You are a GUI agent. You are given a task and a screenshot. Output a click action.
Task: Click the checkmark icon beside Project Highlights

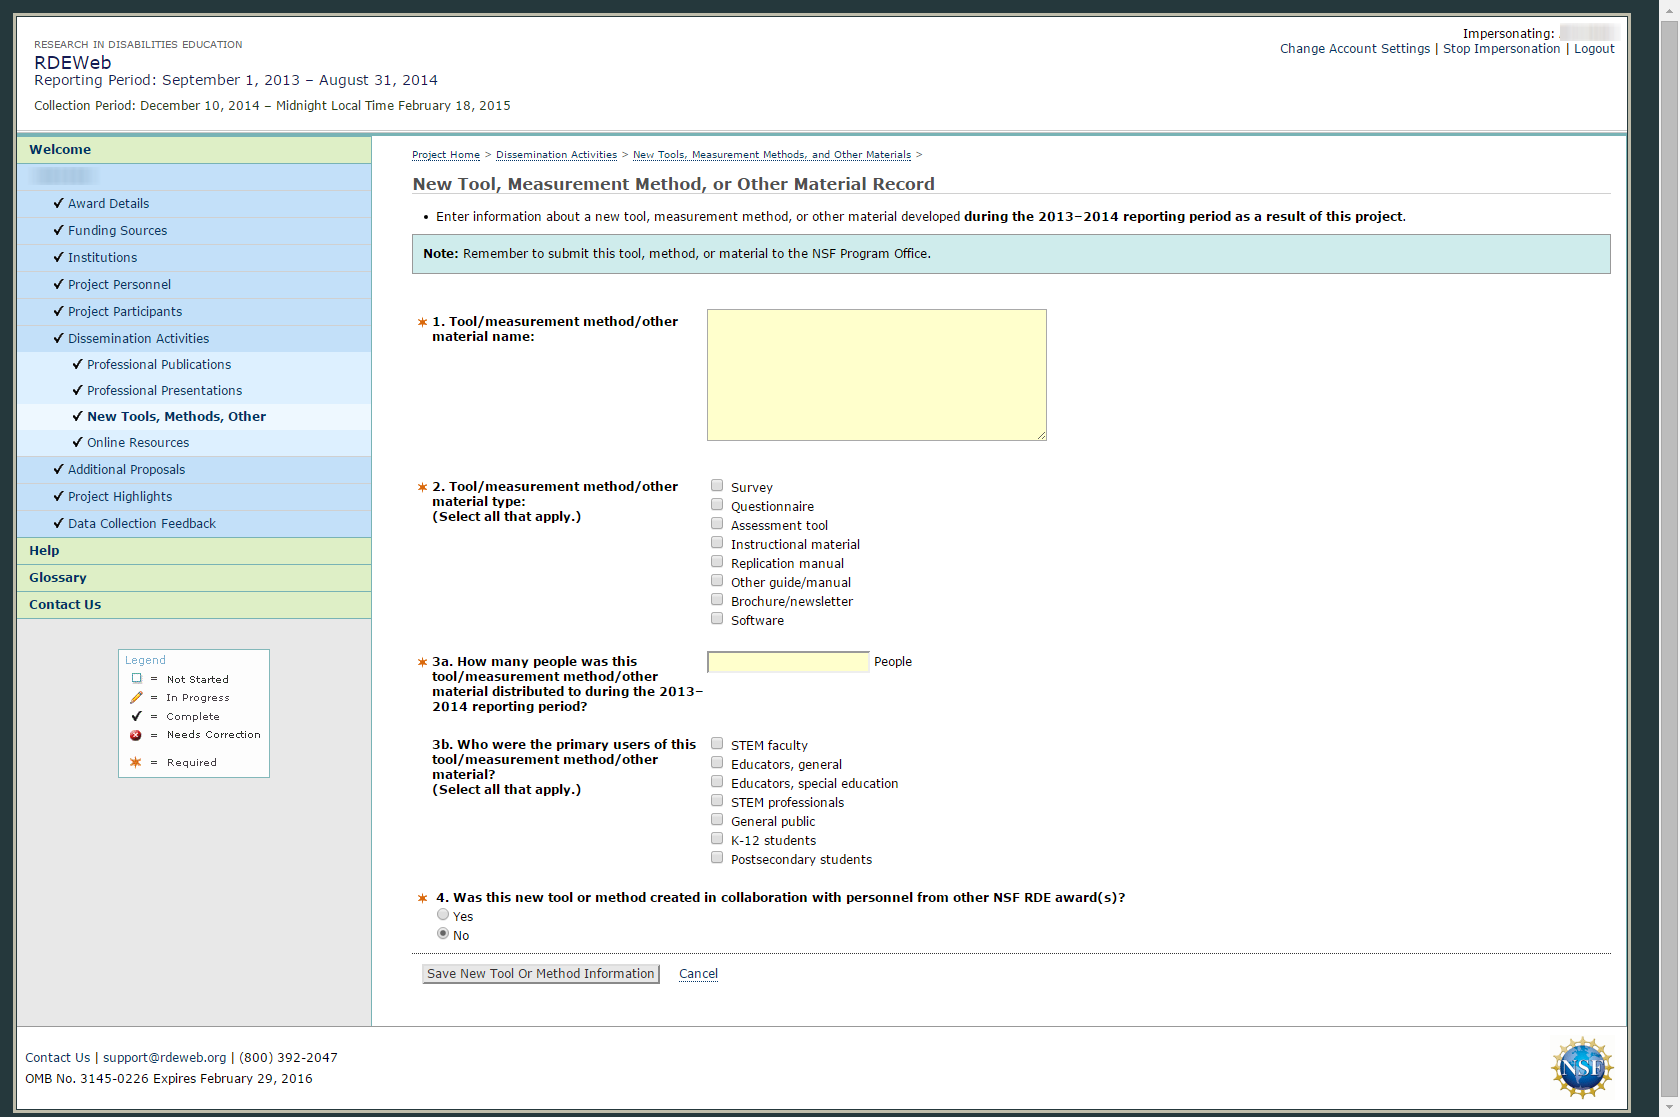58,496
